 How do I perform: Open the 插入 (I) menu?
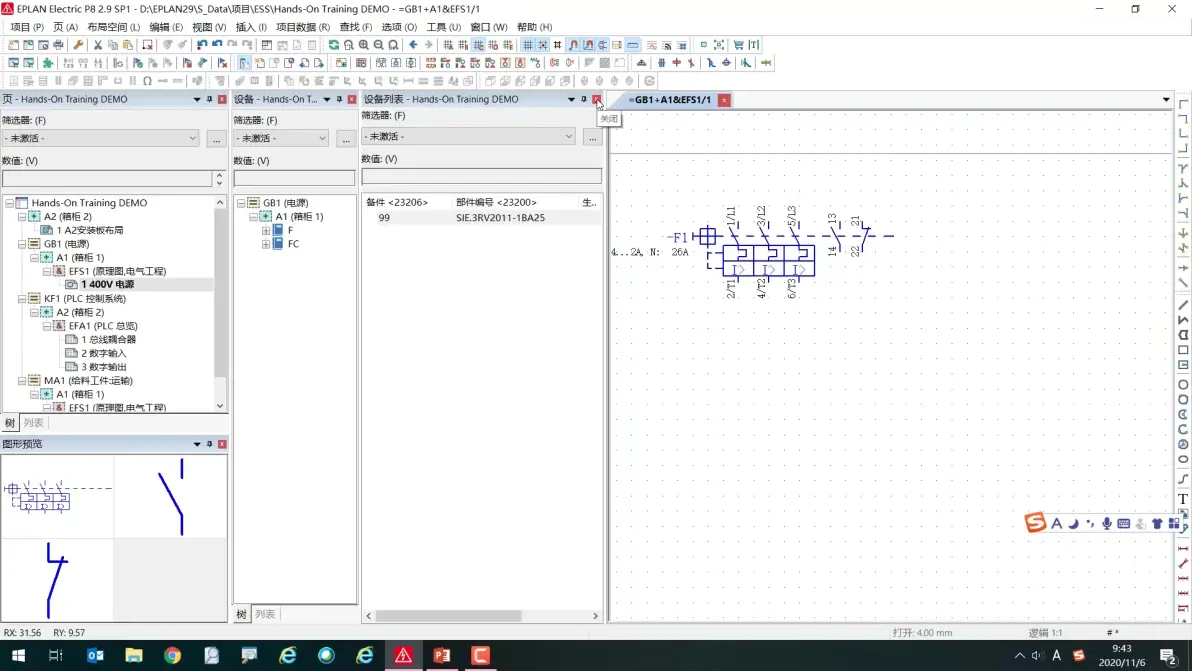252,27
